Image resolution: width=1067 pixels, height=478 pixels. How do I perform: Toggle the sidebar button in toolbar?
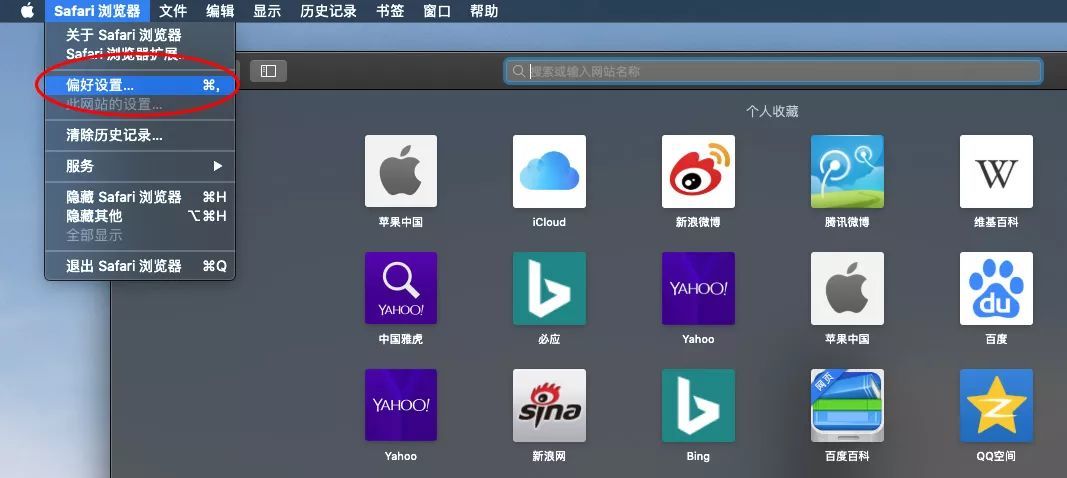click(268, 71)
